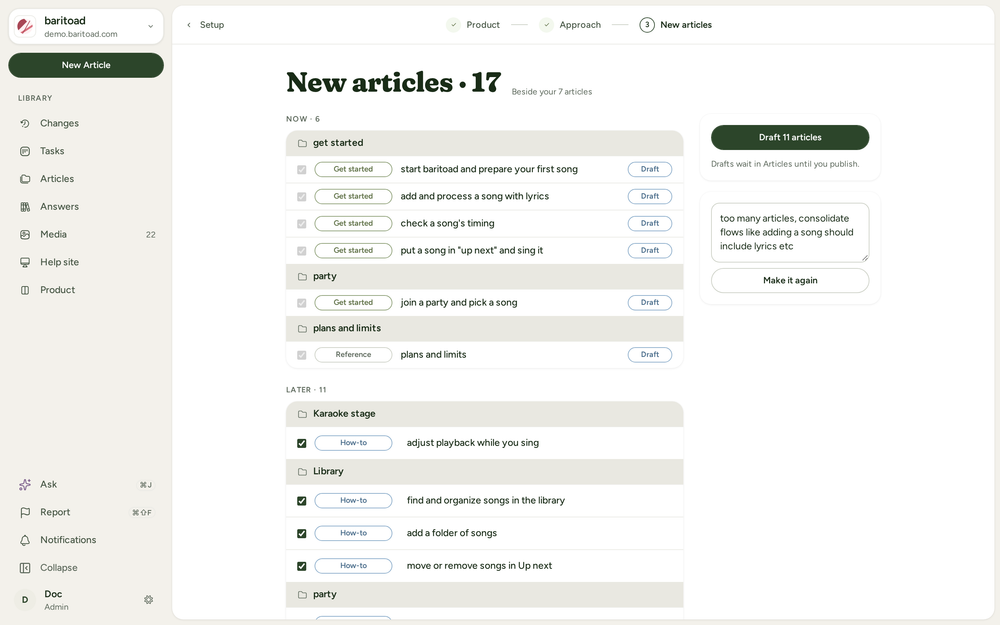Click Draft button for check a song's timing
The height and width of the screenshot is (625, 1000).
coord(650,223)
